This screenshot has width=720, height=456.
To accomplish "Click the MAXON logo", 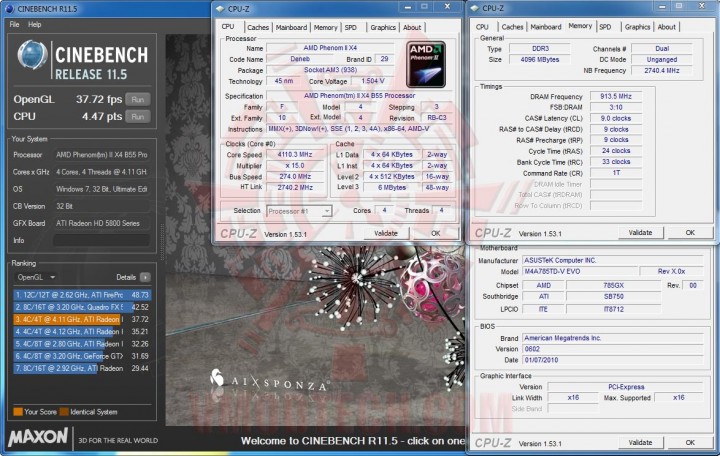I will (39, 437).
